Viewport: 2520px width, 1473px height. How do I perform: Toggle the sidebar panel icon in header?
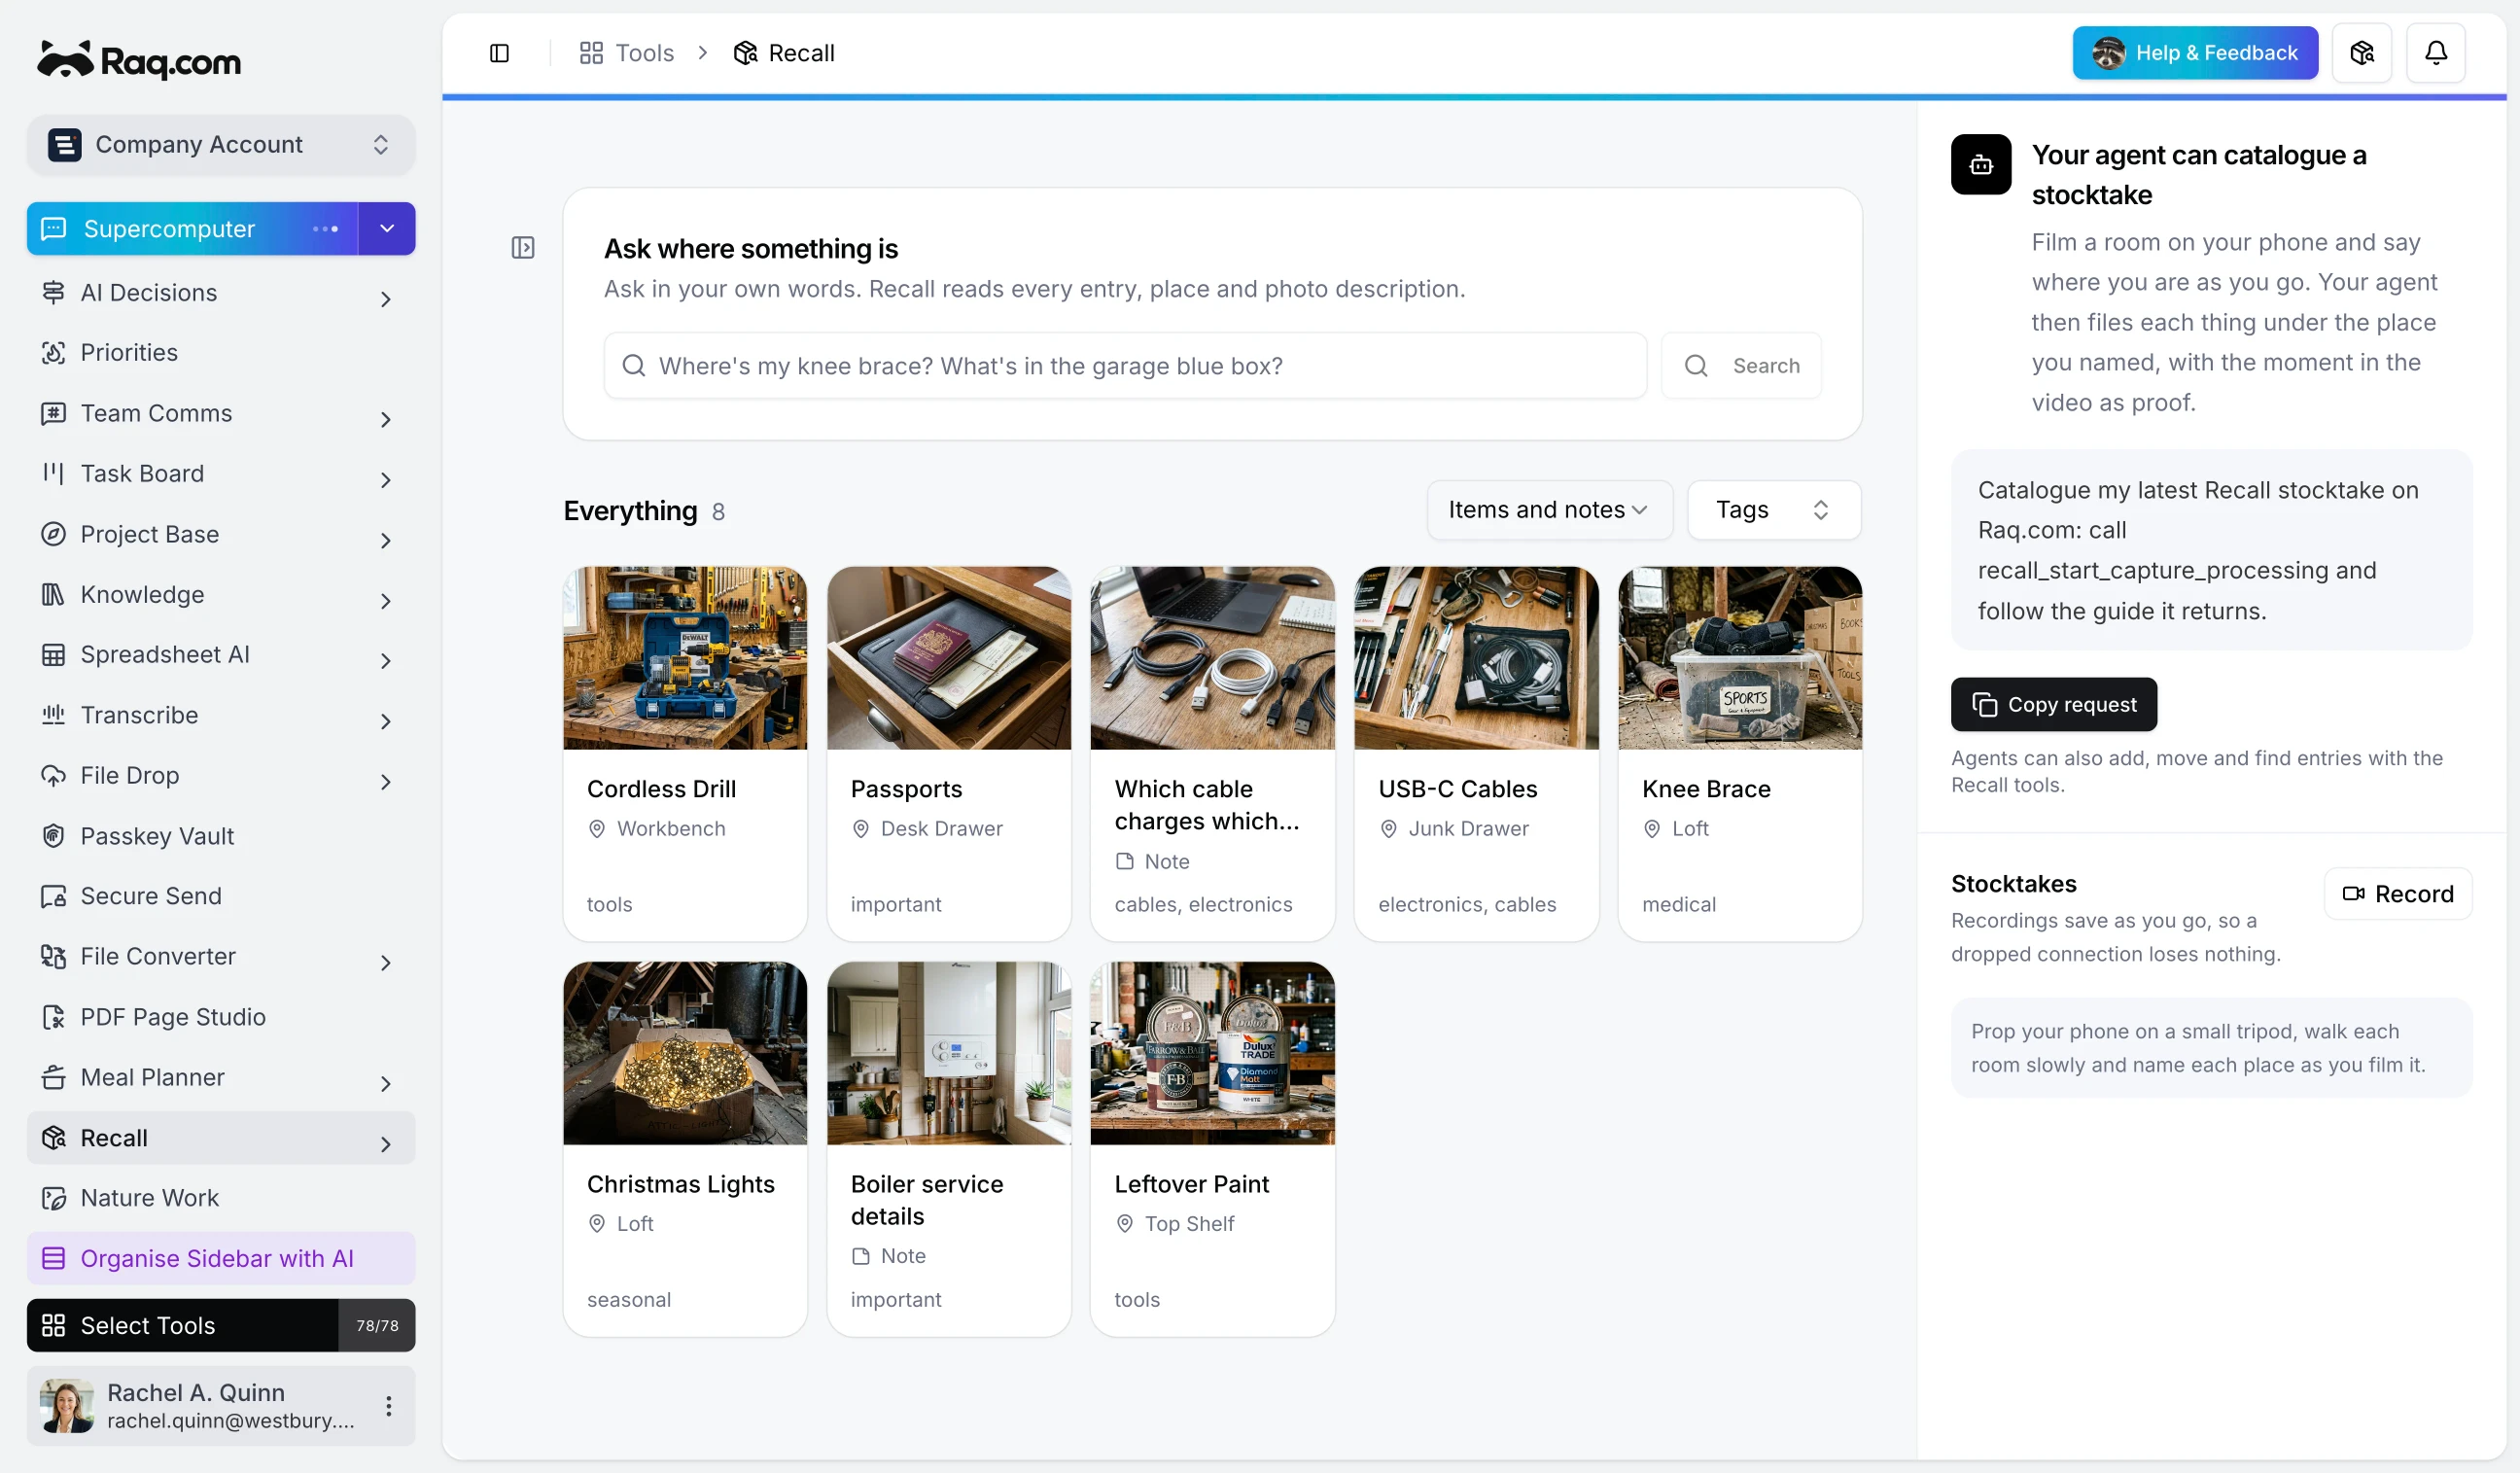[x=499, y=53]
